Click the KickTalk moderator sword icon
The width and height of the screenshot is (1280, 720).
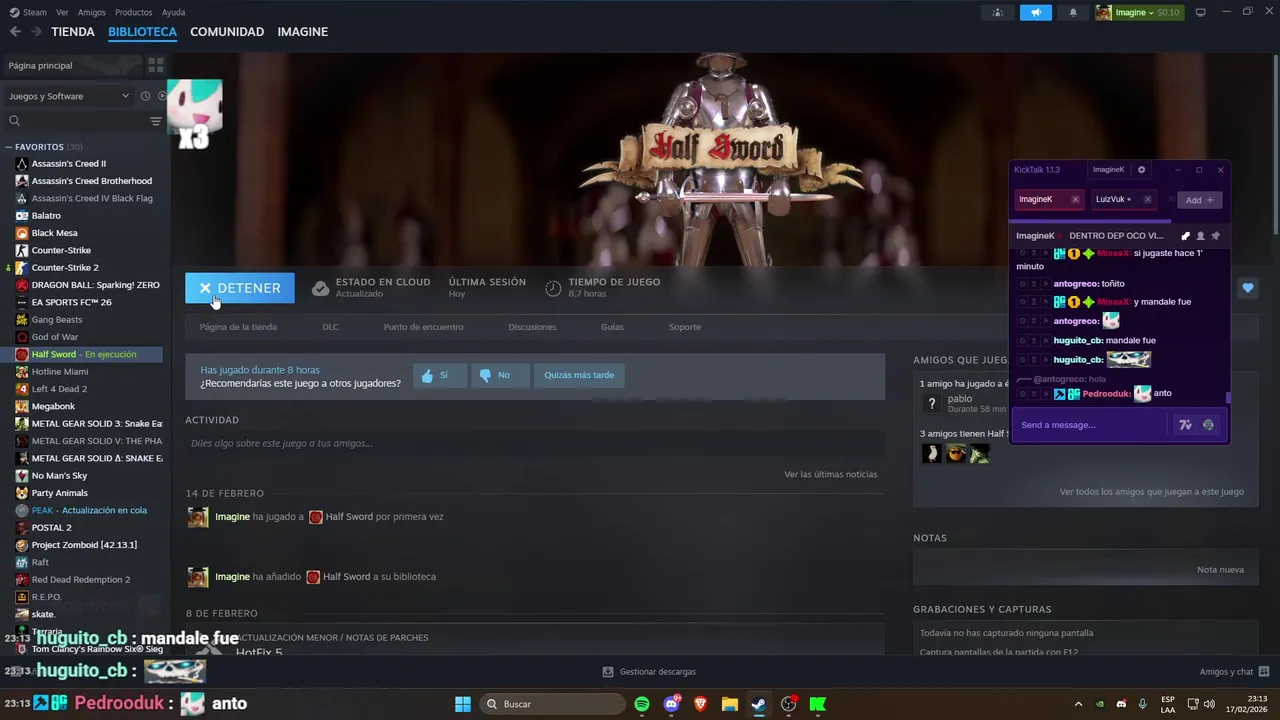[x=1185, y=236]
